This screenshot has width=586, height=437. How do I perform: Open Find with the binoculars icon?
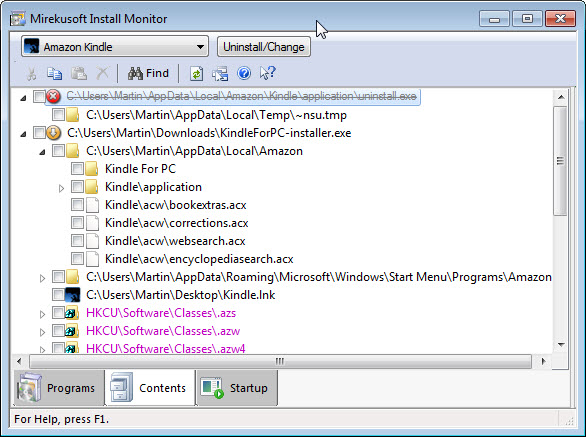click(x=148, y=73)
